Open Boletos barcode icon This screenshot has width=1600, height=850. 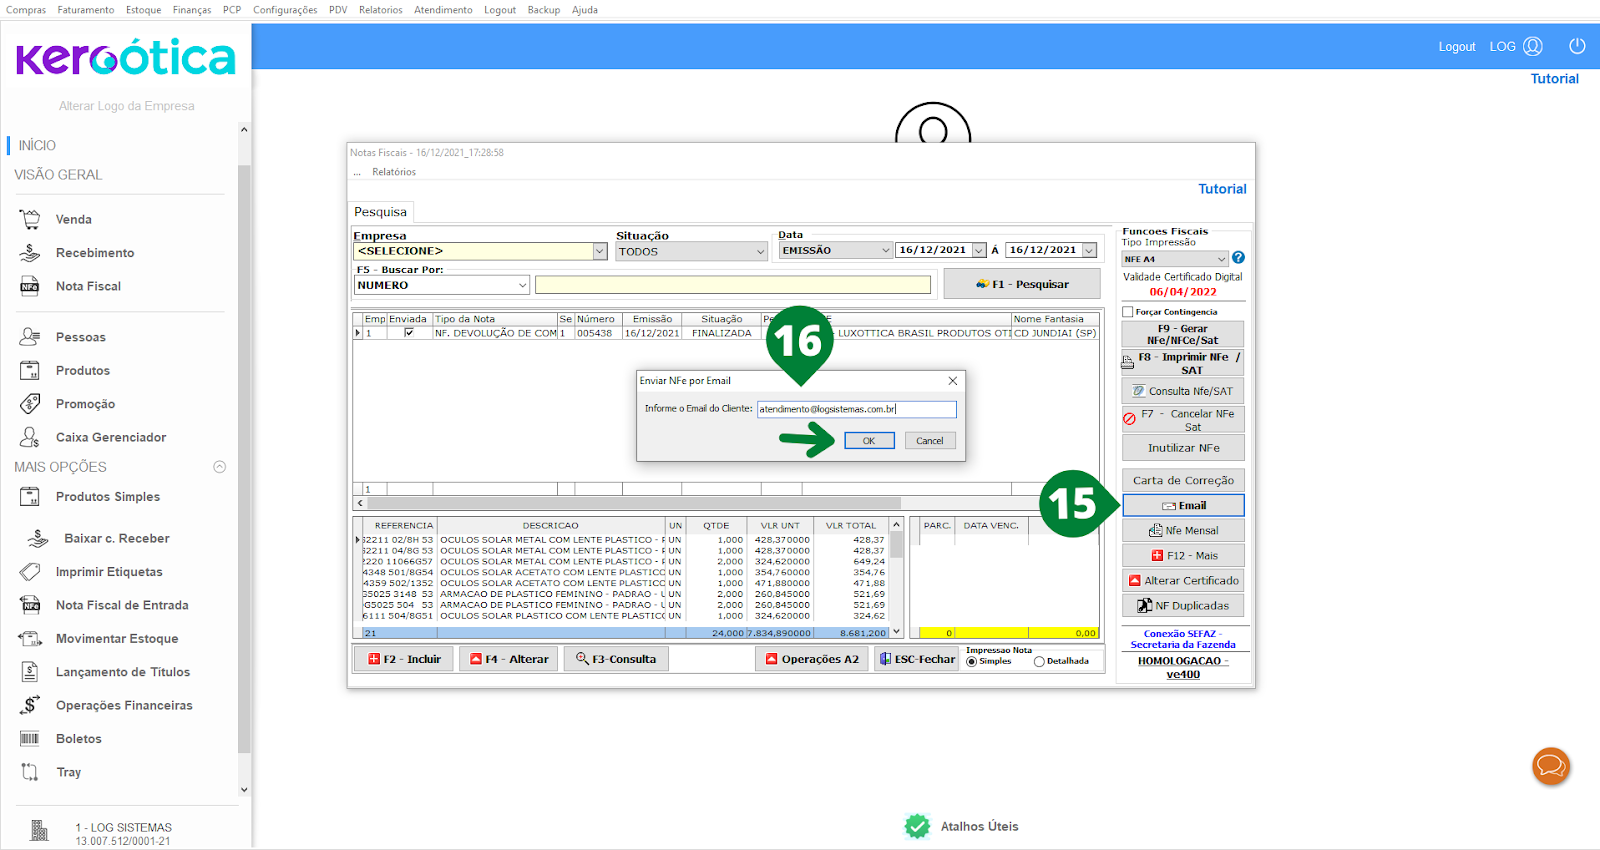click(x=30, y=739)
